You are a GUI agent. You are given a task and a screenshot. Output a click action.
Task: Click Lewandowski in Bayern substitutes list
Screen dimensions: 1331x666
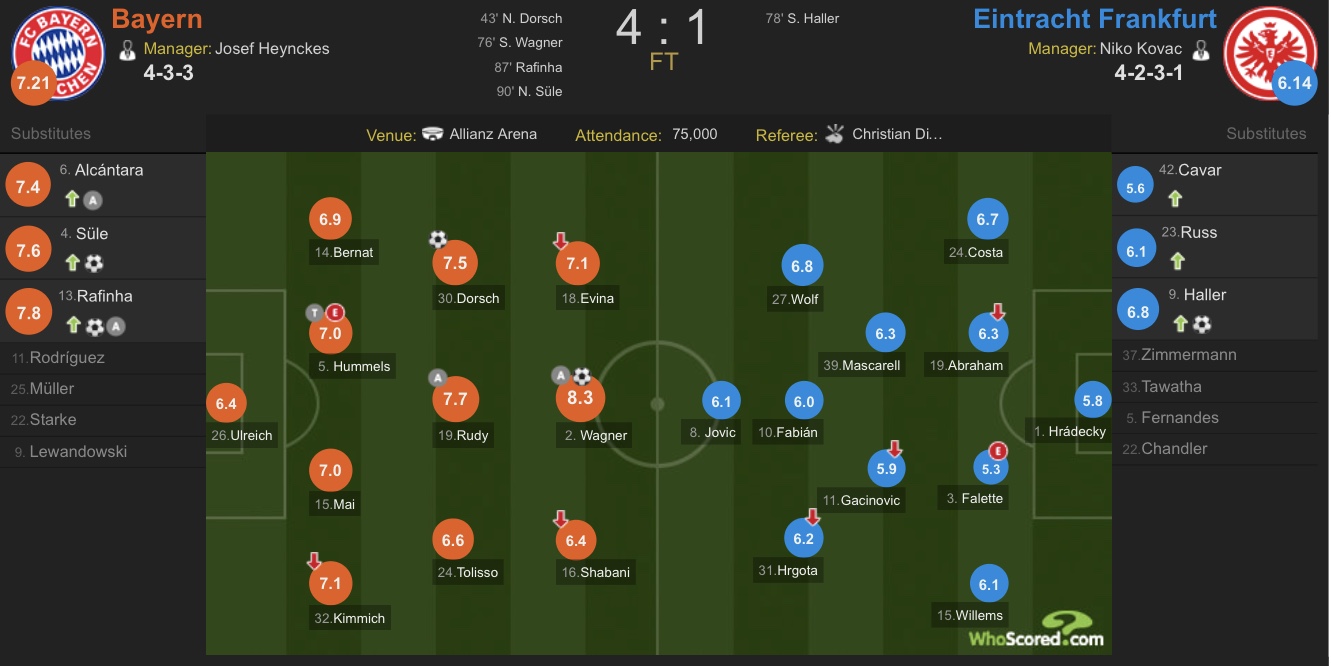[x=78, y=451]
